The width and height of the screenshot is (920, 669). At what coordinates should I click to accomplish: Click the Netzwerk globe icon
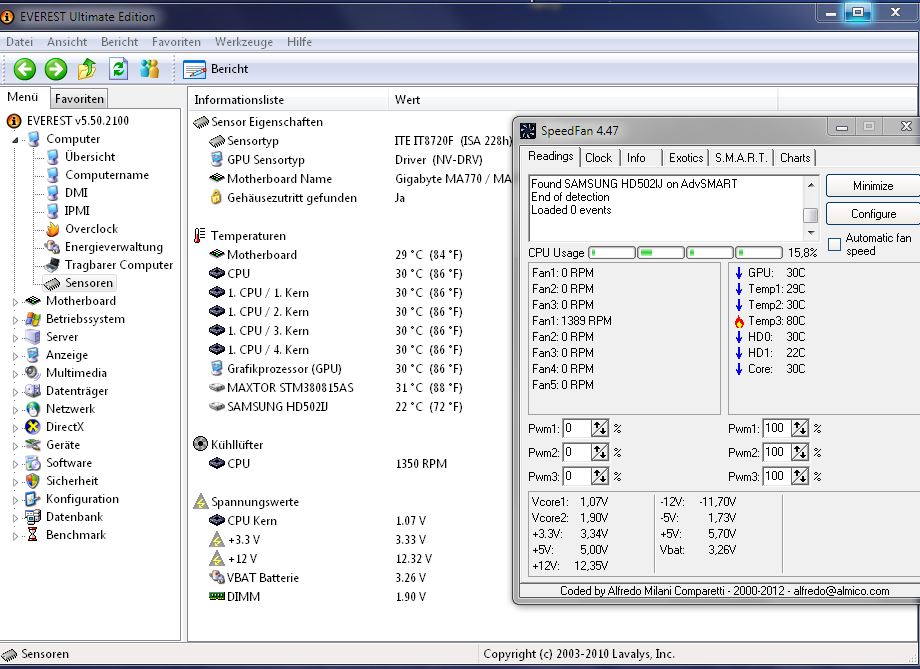(x=33, y=409)
